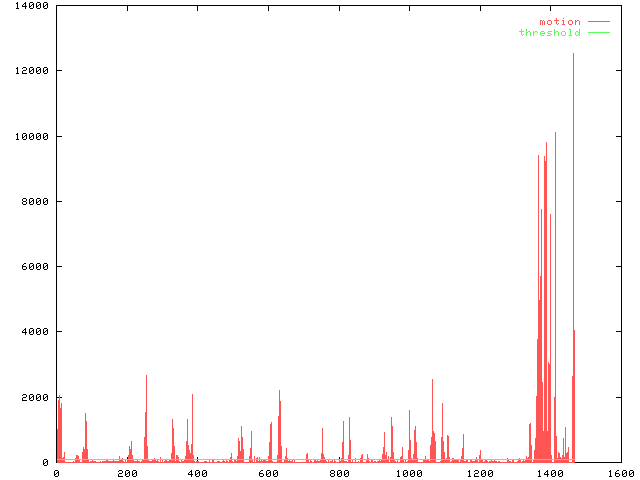Pick the 10000 y-axis tick label
This screenshot has width=640, height=480.
pyautogui.click(x=33, y=136)
